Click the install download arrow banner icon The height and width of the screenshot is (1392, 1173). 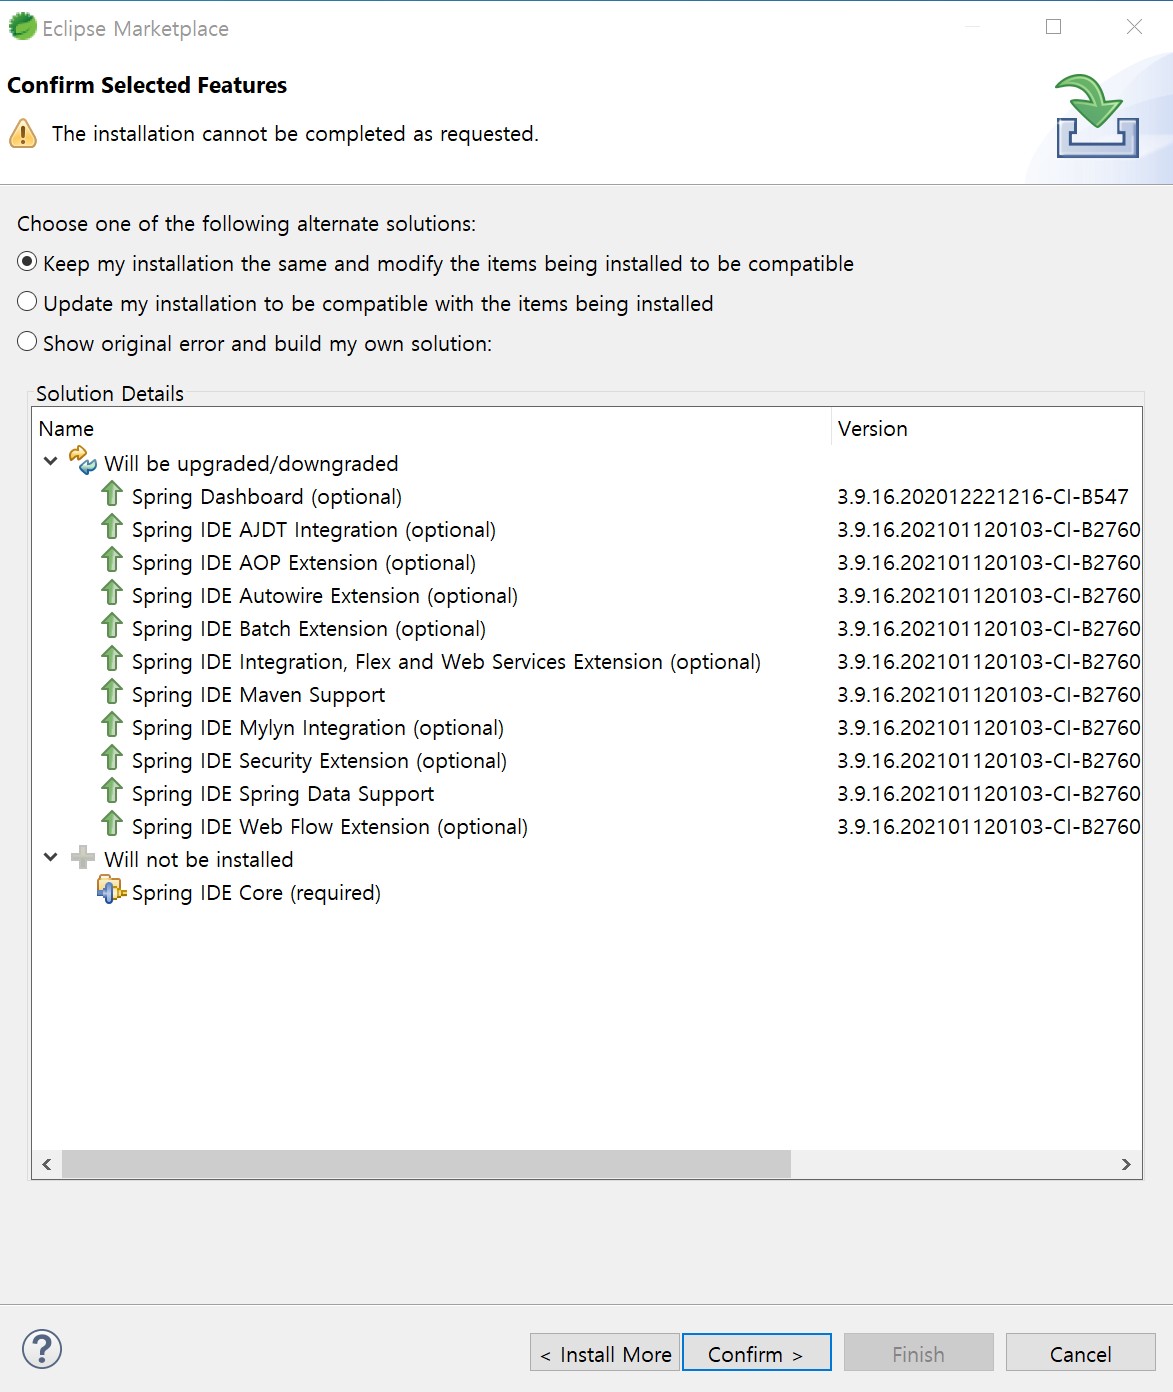pyautogui.click(x=1097, y=116)
